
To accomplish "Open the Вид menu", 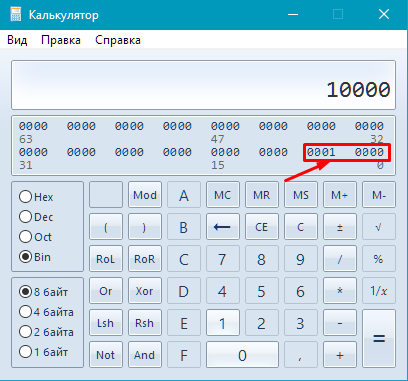I will click(x=17, y=40).
